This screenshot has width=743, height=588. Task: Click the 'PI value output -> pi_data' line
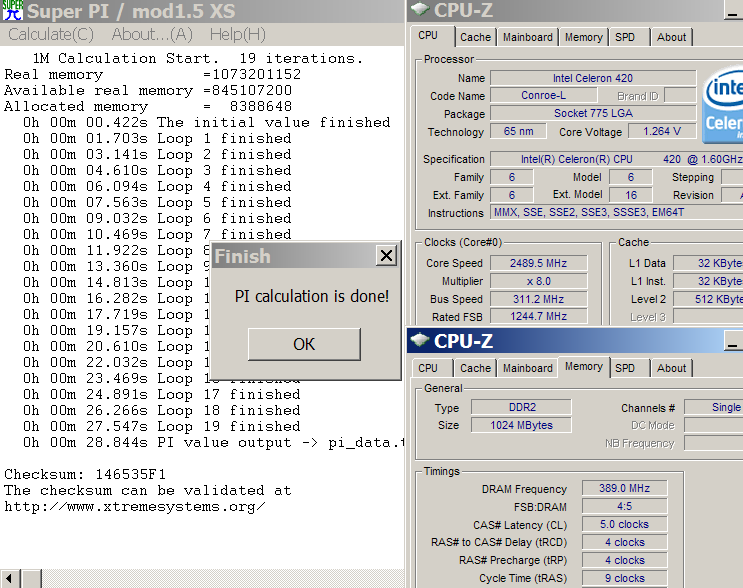(x=213, y=443)
